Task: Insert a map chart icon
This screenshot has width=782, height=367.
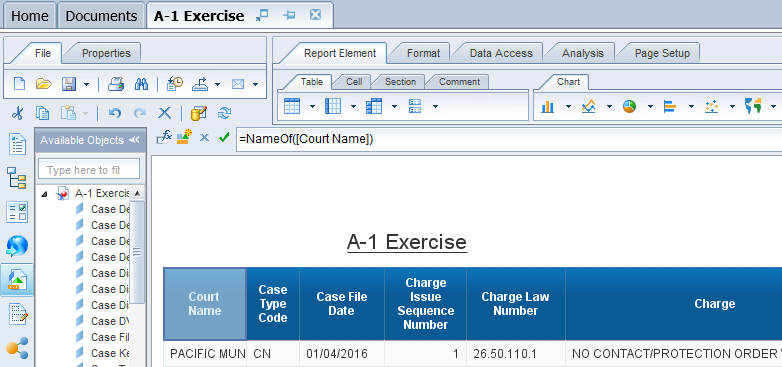Action: [753, 106]
